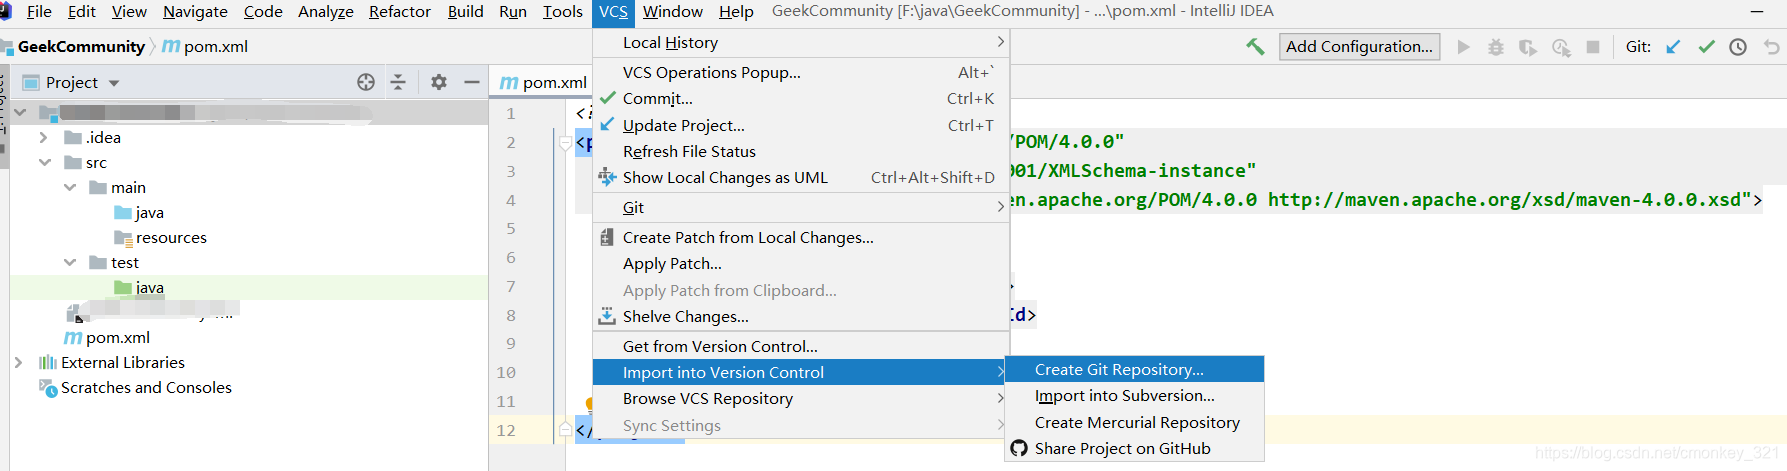Collapse the main folder node
1787x471 pixels.
(x=70, y=188)
